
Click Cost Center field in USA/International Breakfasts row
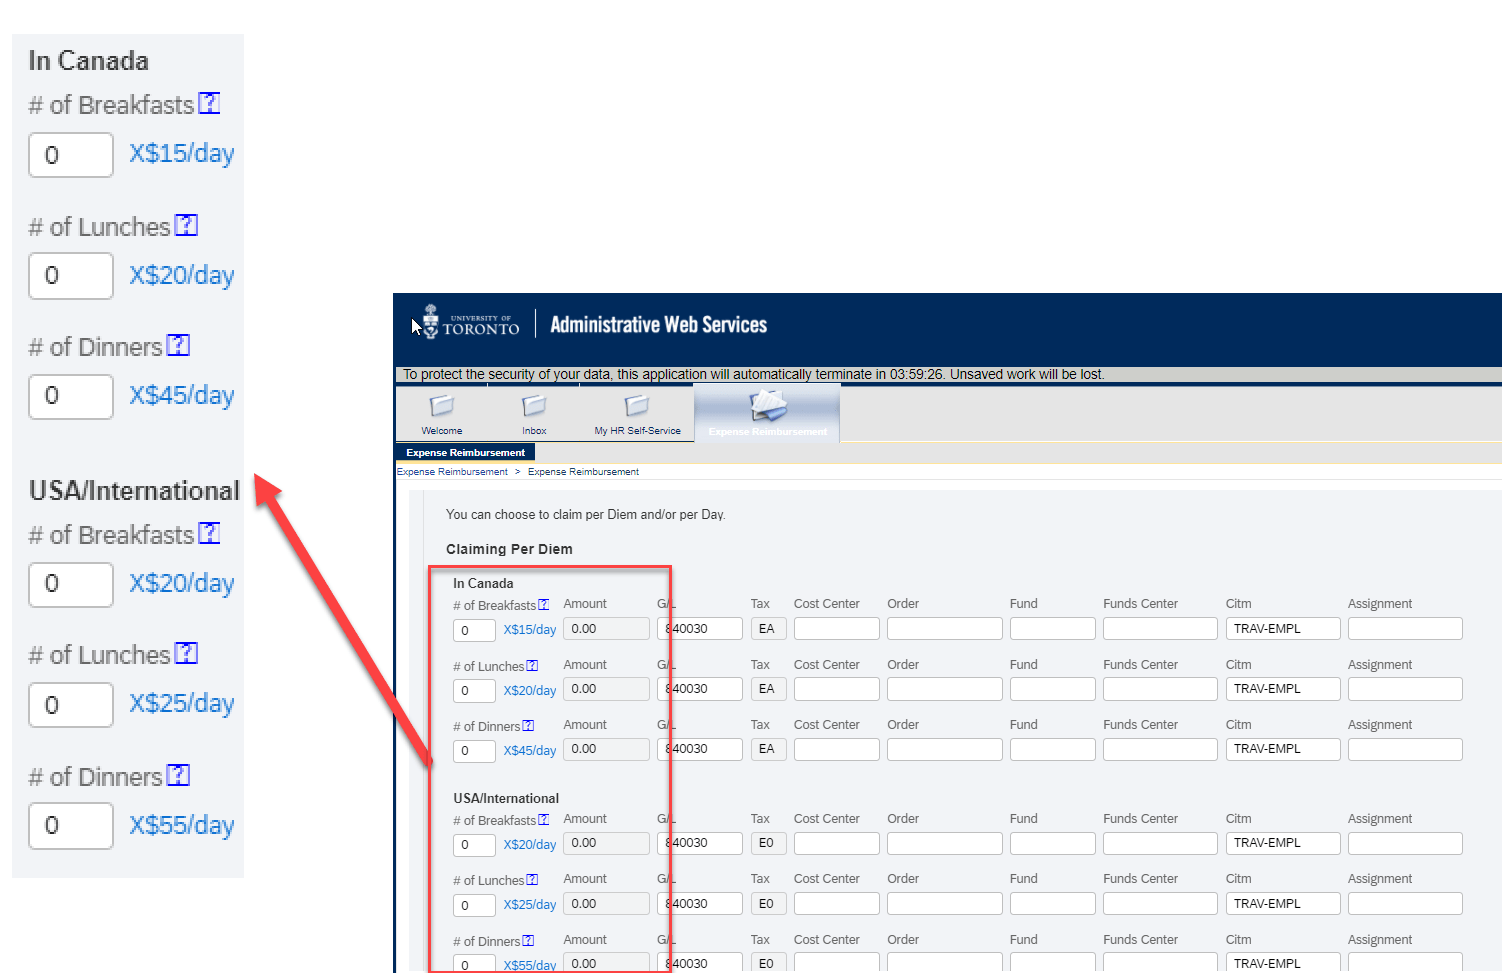[x=837, y=843]
